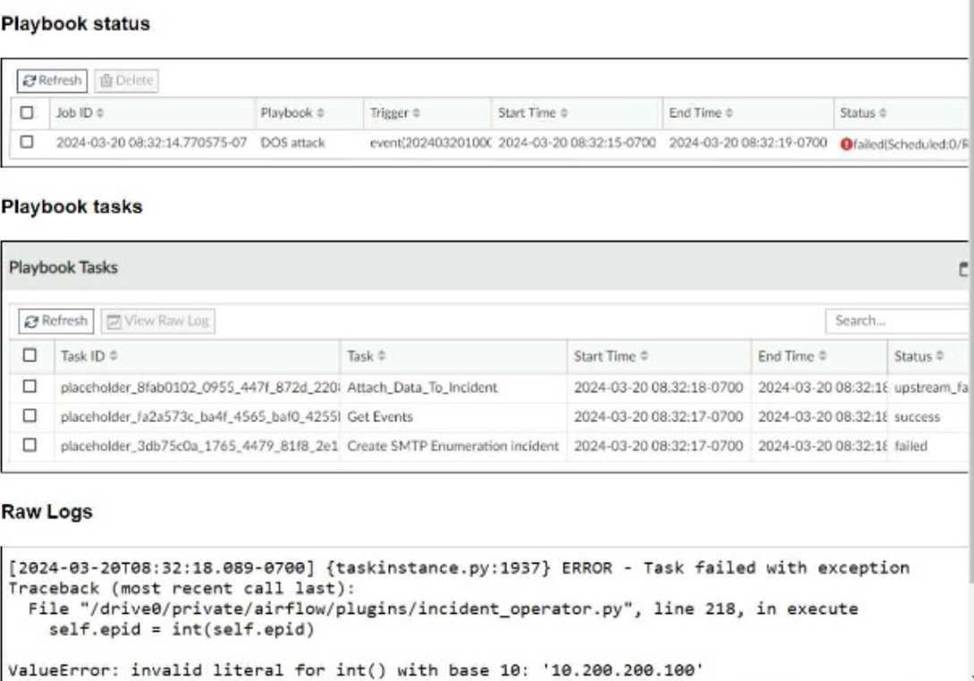Toggle select-all checkbox in Playbook Tasks table
This screenshot has height=681, width=974.
[x=29, y=356]
